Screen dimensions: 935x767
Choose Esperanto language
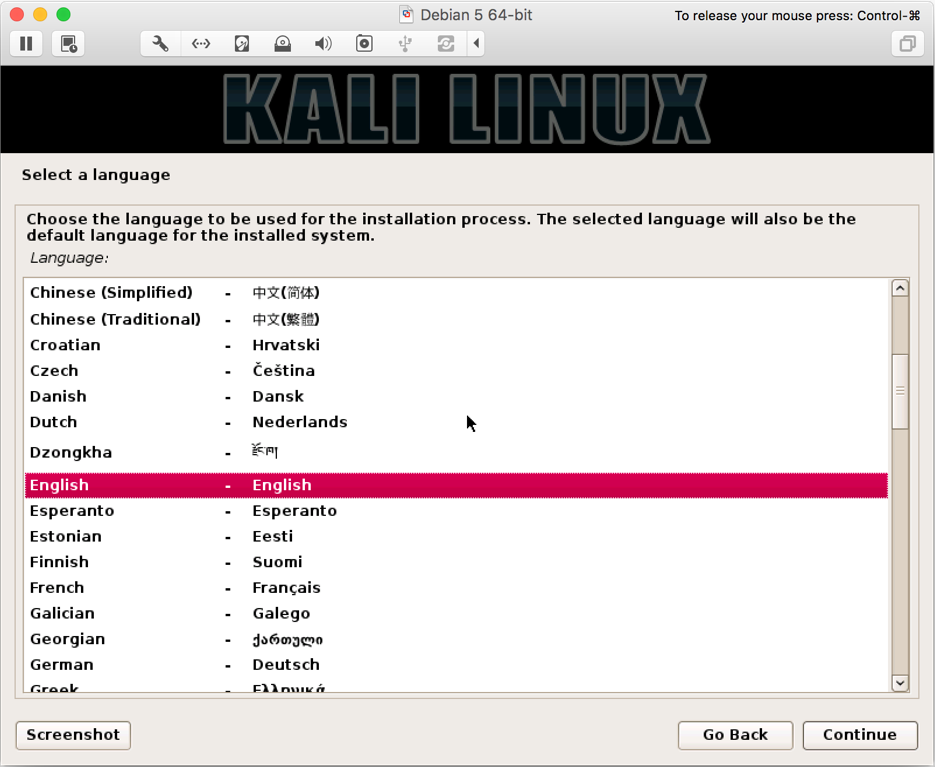point(456,511)
